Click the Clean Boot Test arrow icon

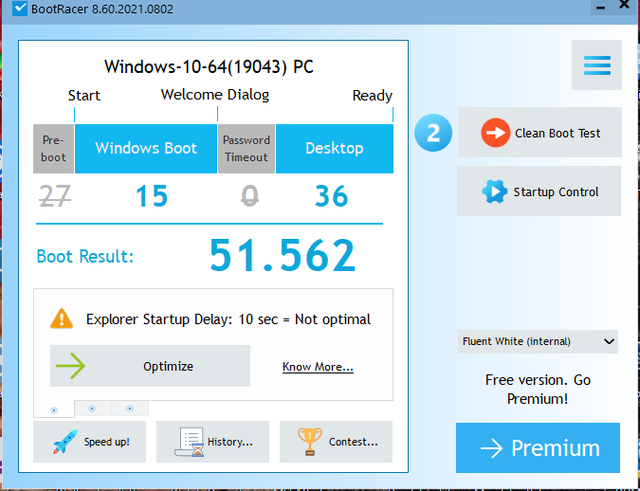point(495,133)
